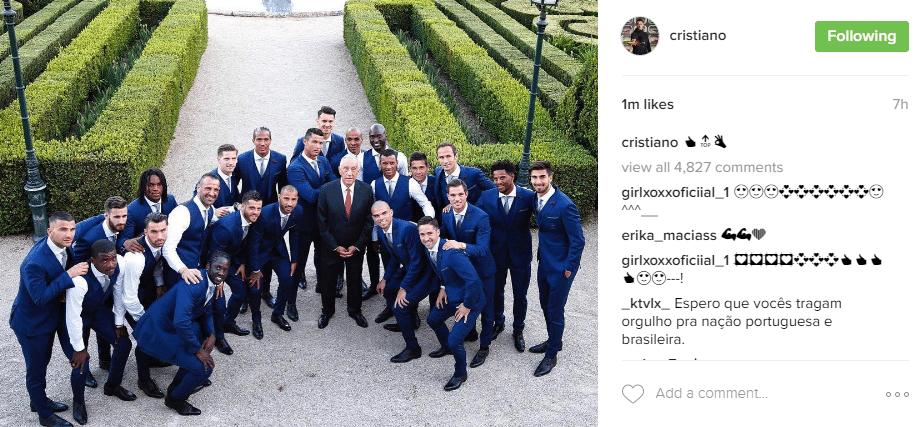
Task: Click the flexed biceps emoji in erika_maciass comment
Action: (x=735, y=235)
